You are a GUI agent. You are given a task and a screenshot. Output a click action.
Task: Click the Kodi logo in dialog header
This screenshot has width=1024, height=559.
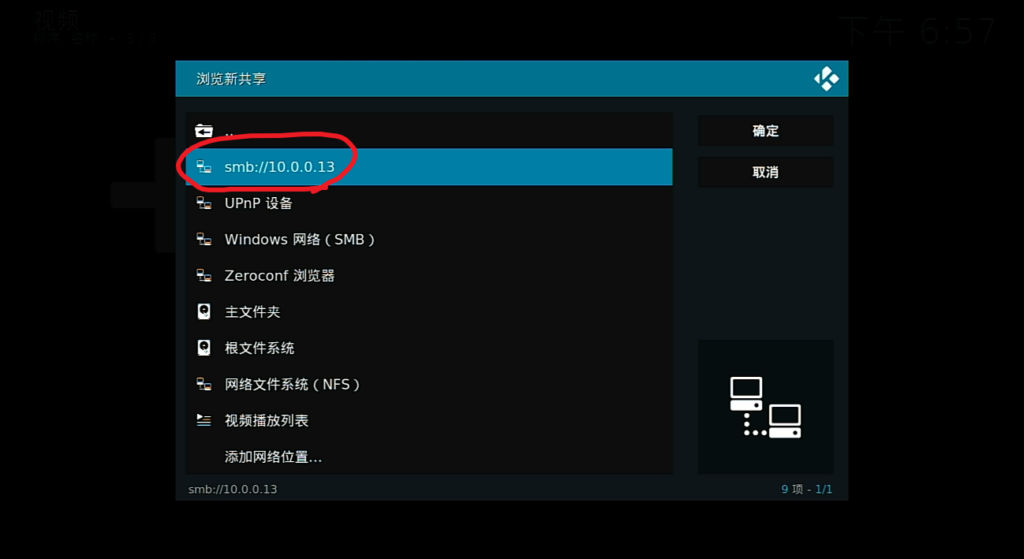[x=826, y=78]
